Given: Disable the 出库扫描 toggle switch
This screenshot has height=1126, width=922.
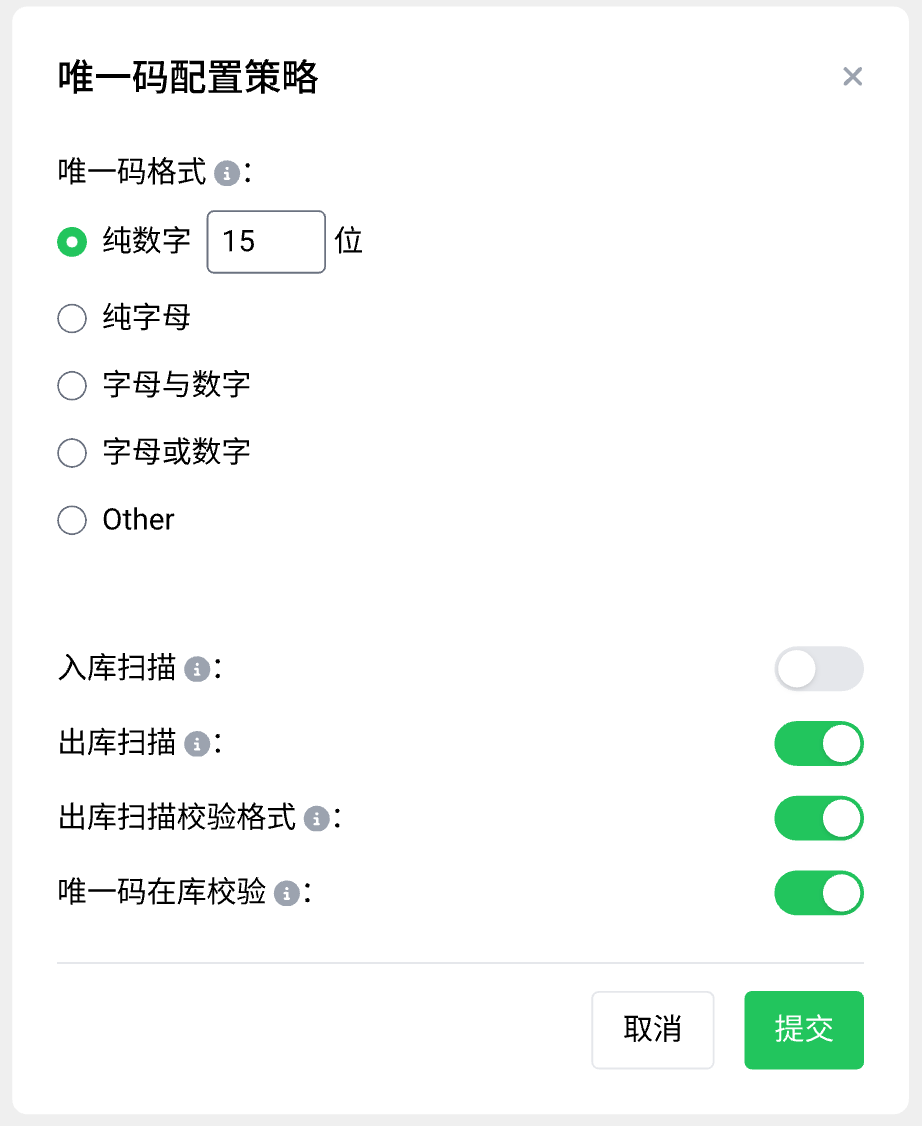Looking at the screenshot, I should 818,744.
